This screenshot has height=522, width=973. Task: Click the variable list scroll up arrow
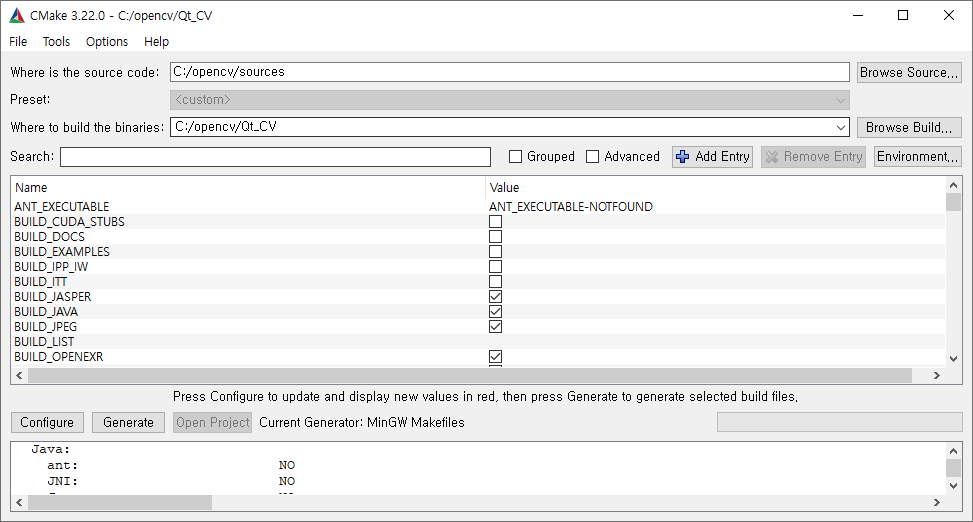953,185
